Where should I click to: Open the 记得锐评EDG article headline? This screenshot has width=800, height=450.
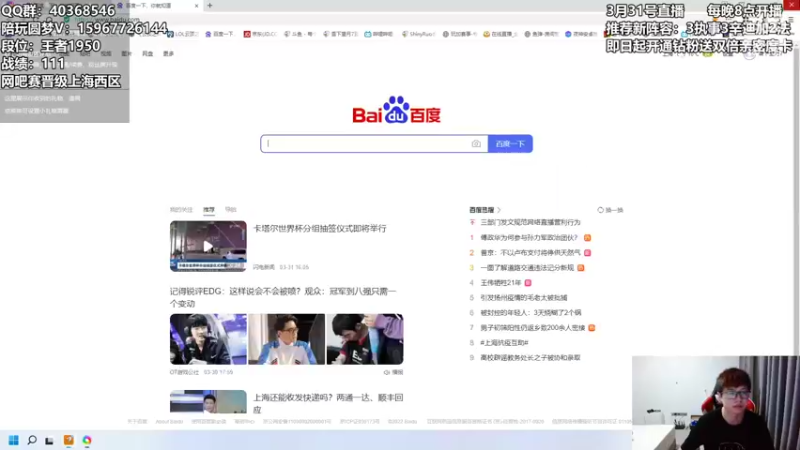[283, 297]
